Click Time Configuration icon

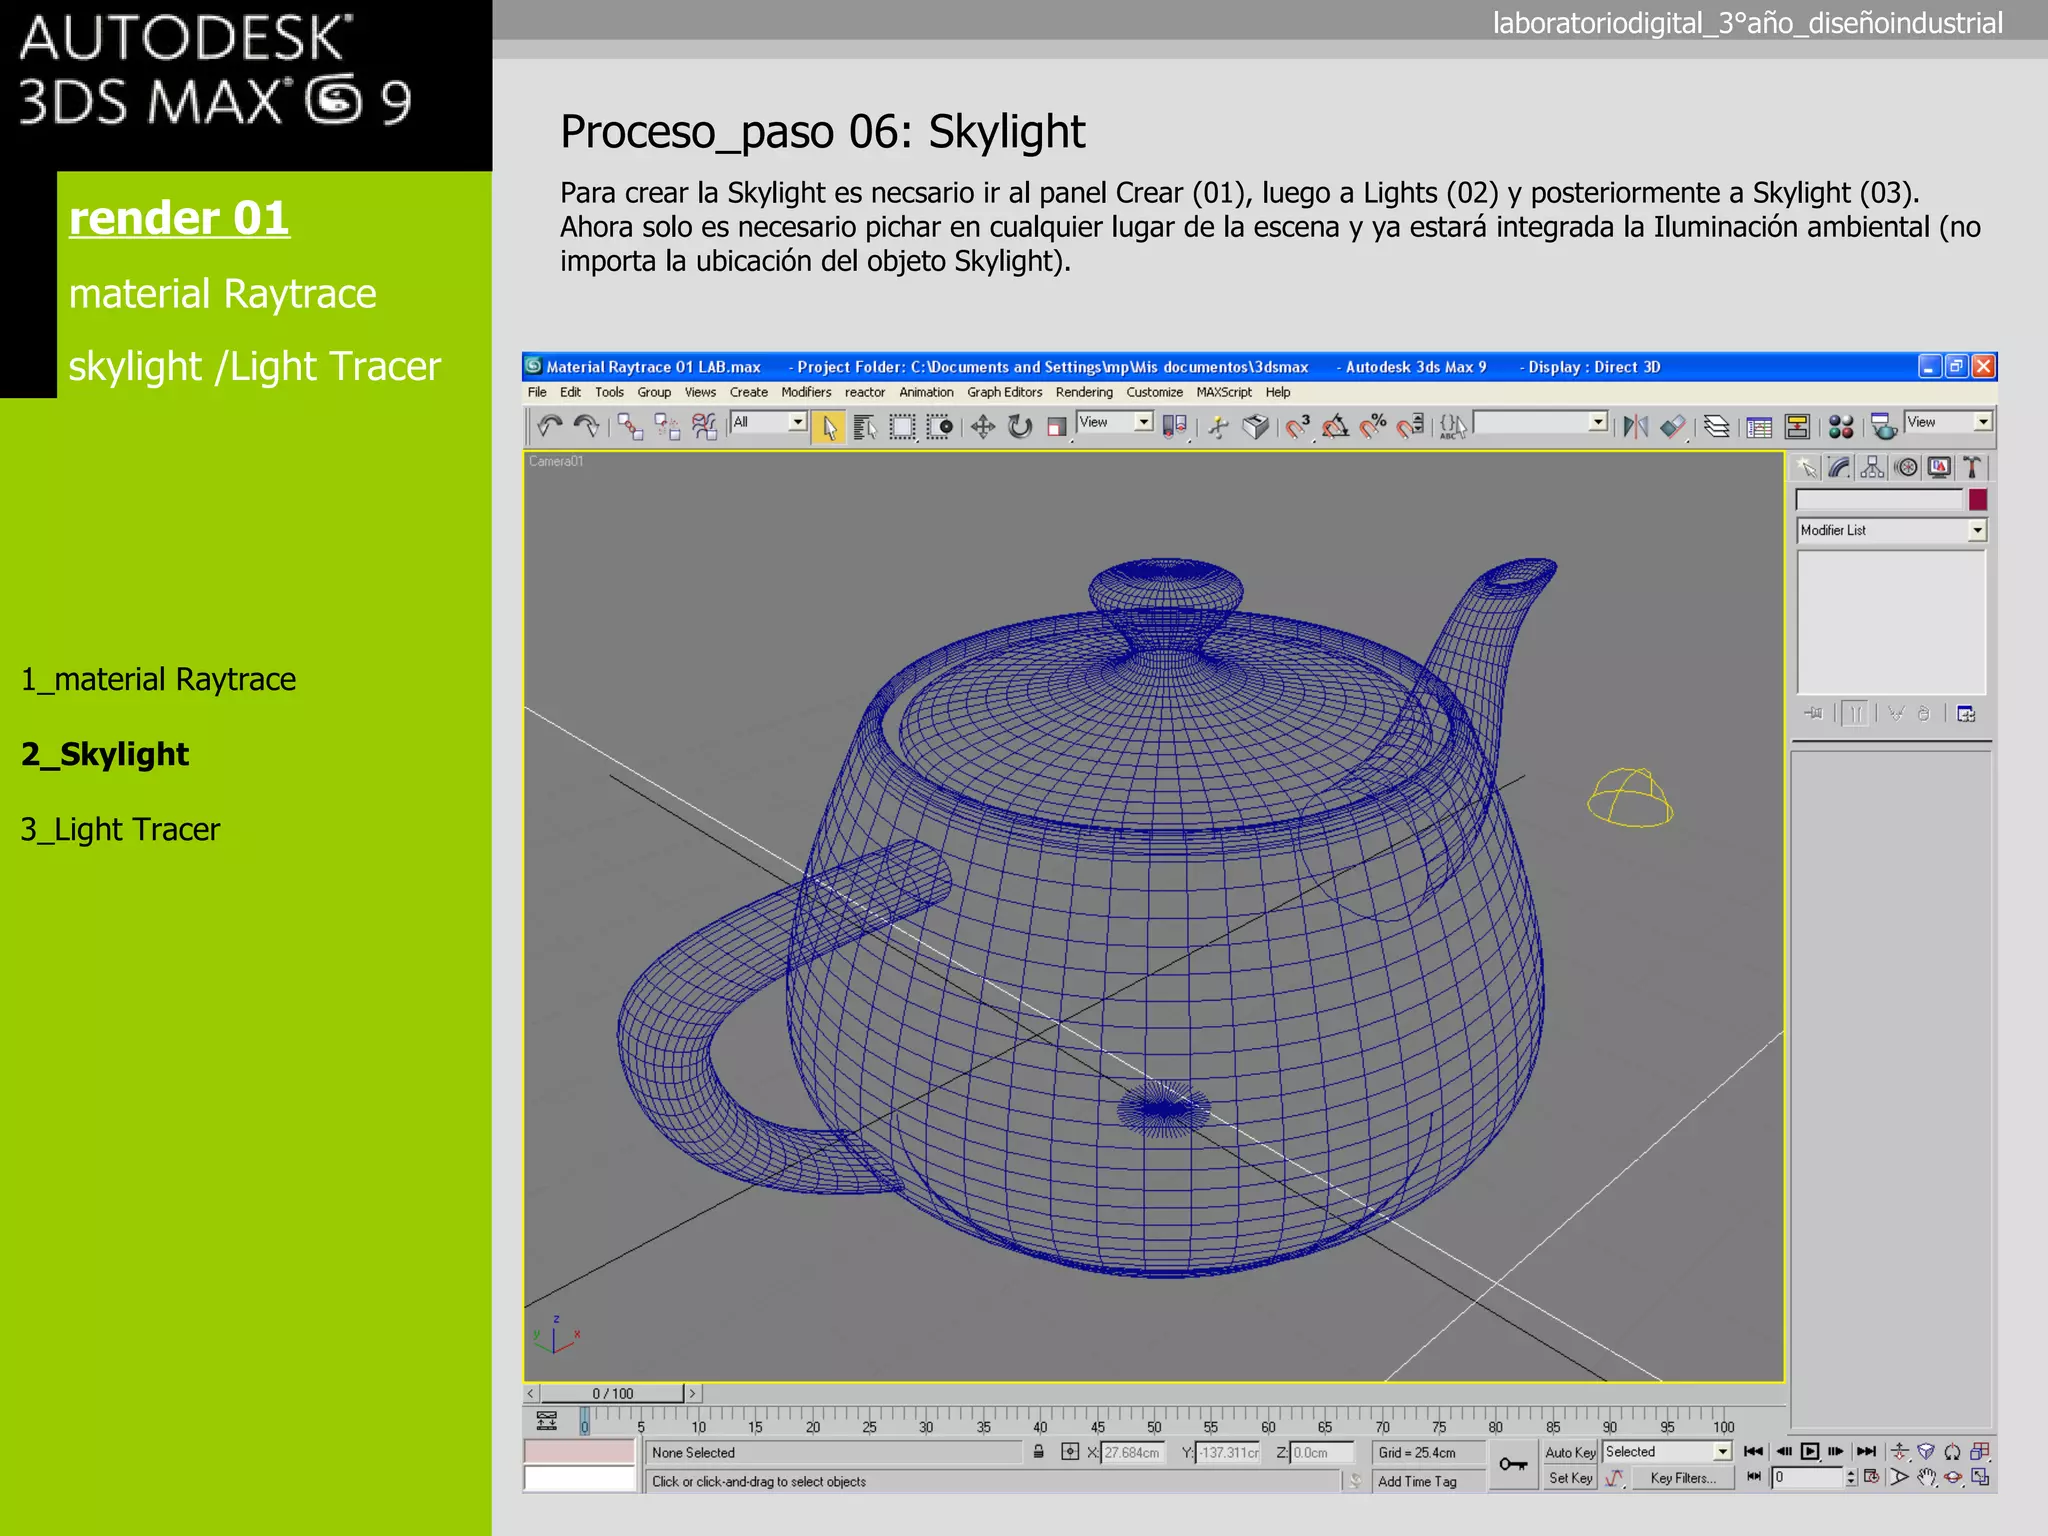tap(1872, 1477)
